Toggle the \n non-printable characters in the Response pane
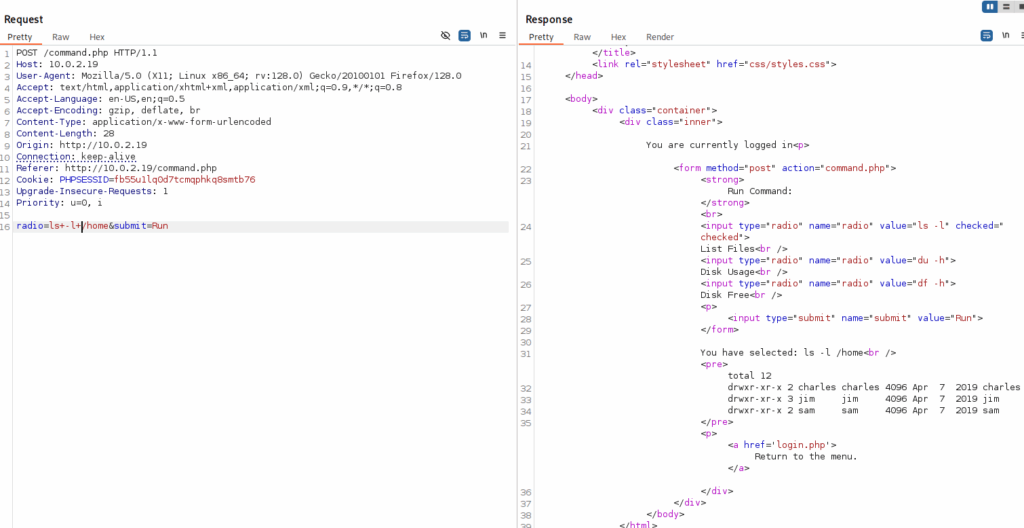Image resolution: width=1024 pixels, height=528 pixels. click(x=1006, y=35)
